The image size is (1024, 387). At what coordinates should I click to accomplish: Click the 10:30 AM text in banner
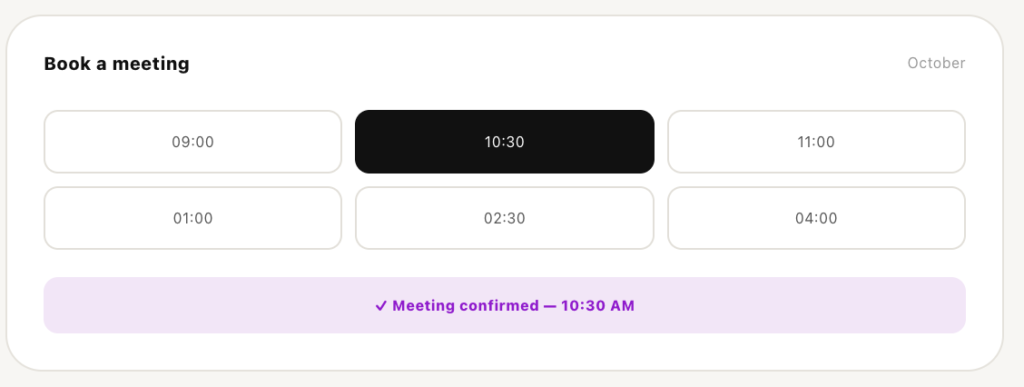tap(598, 305)
